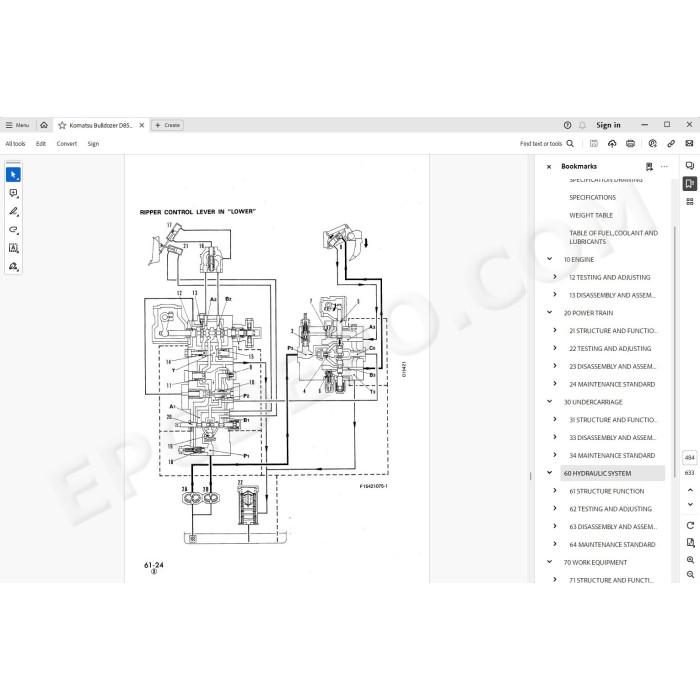Click the Create new tab button
The width and height of the screenshot is (700, 700).
[x=167, y=125]
